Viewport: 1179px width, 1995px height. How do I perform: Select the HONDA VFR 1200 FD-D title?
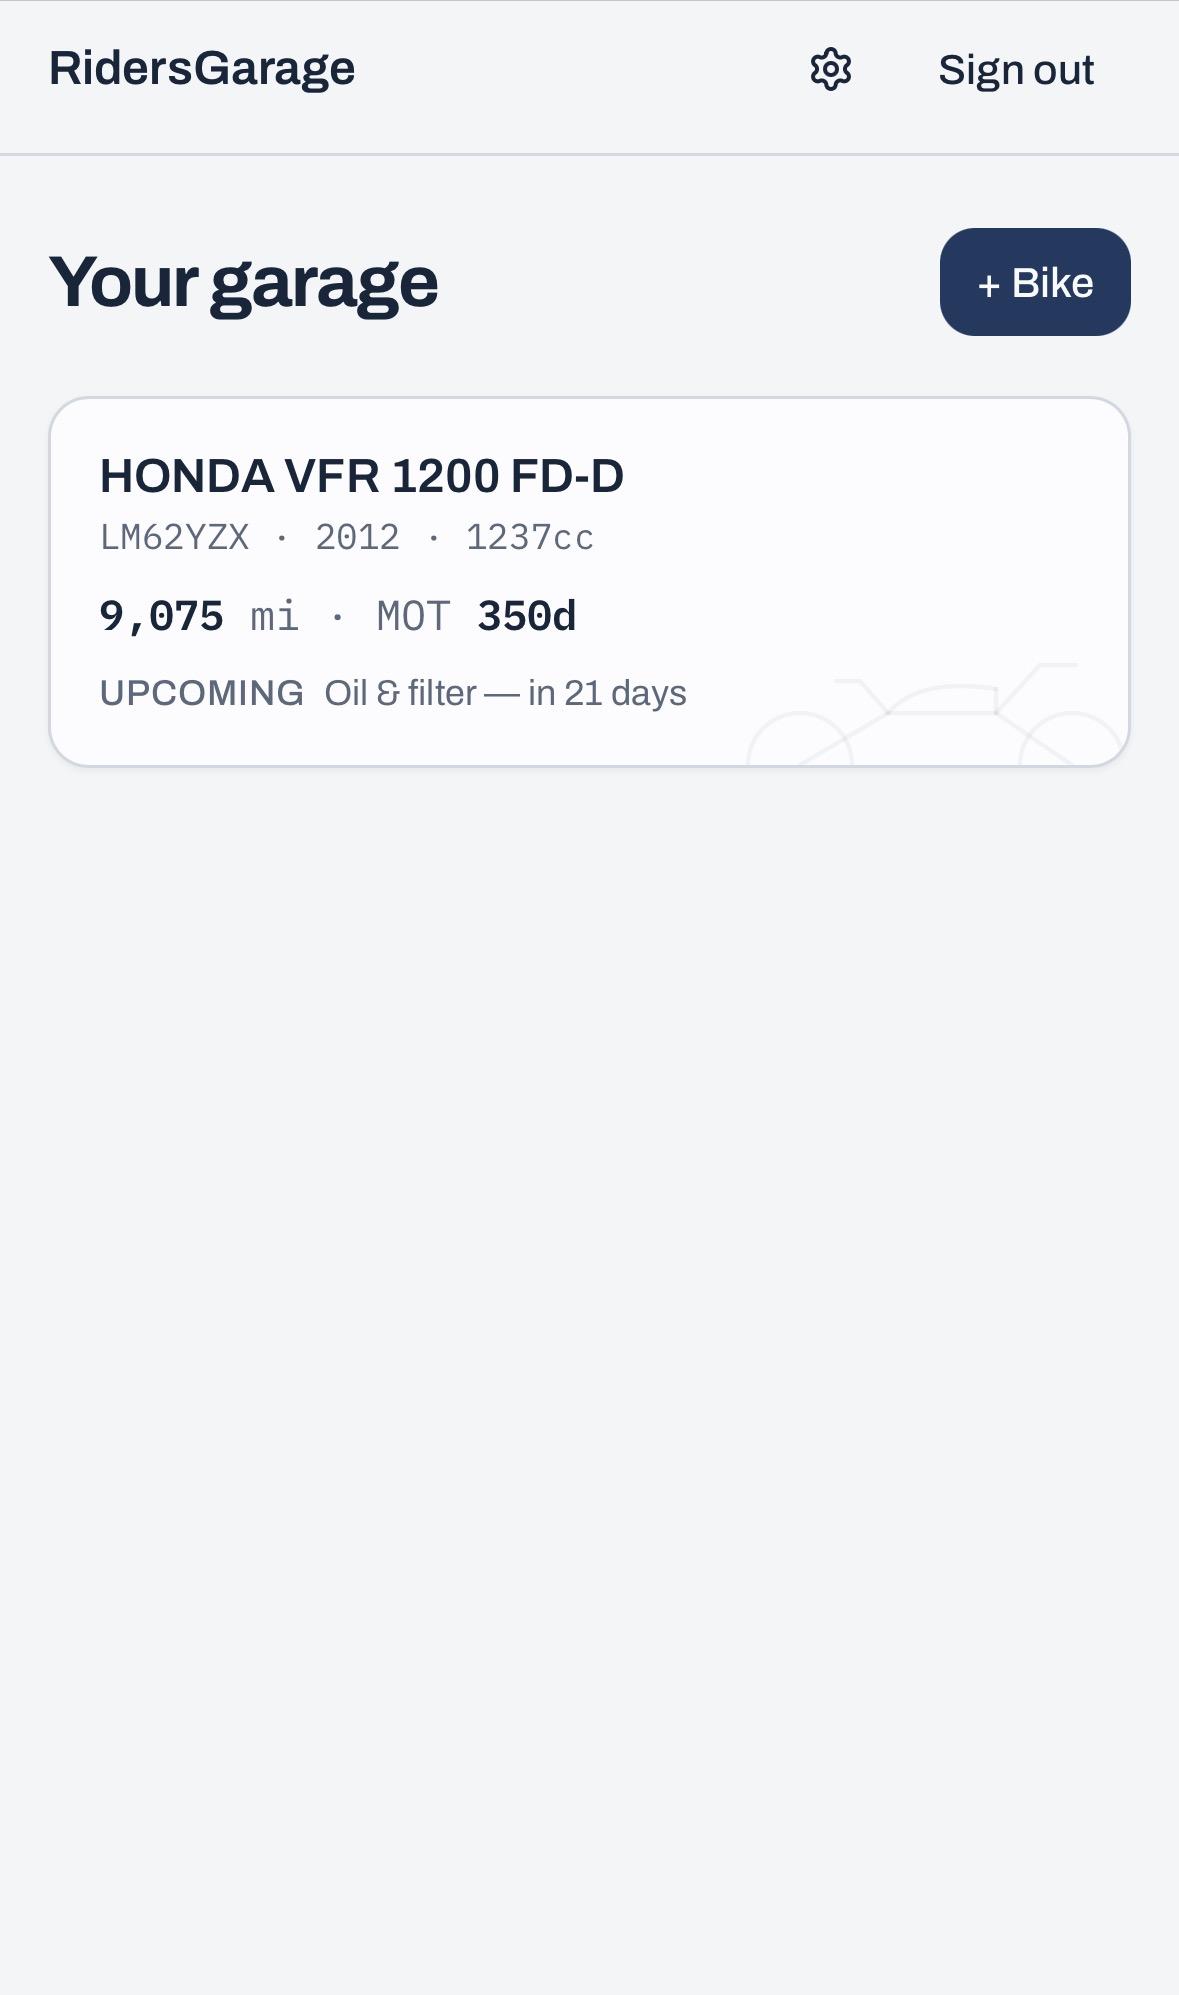pos(362,476)
